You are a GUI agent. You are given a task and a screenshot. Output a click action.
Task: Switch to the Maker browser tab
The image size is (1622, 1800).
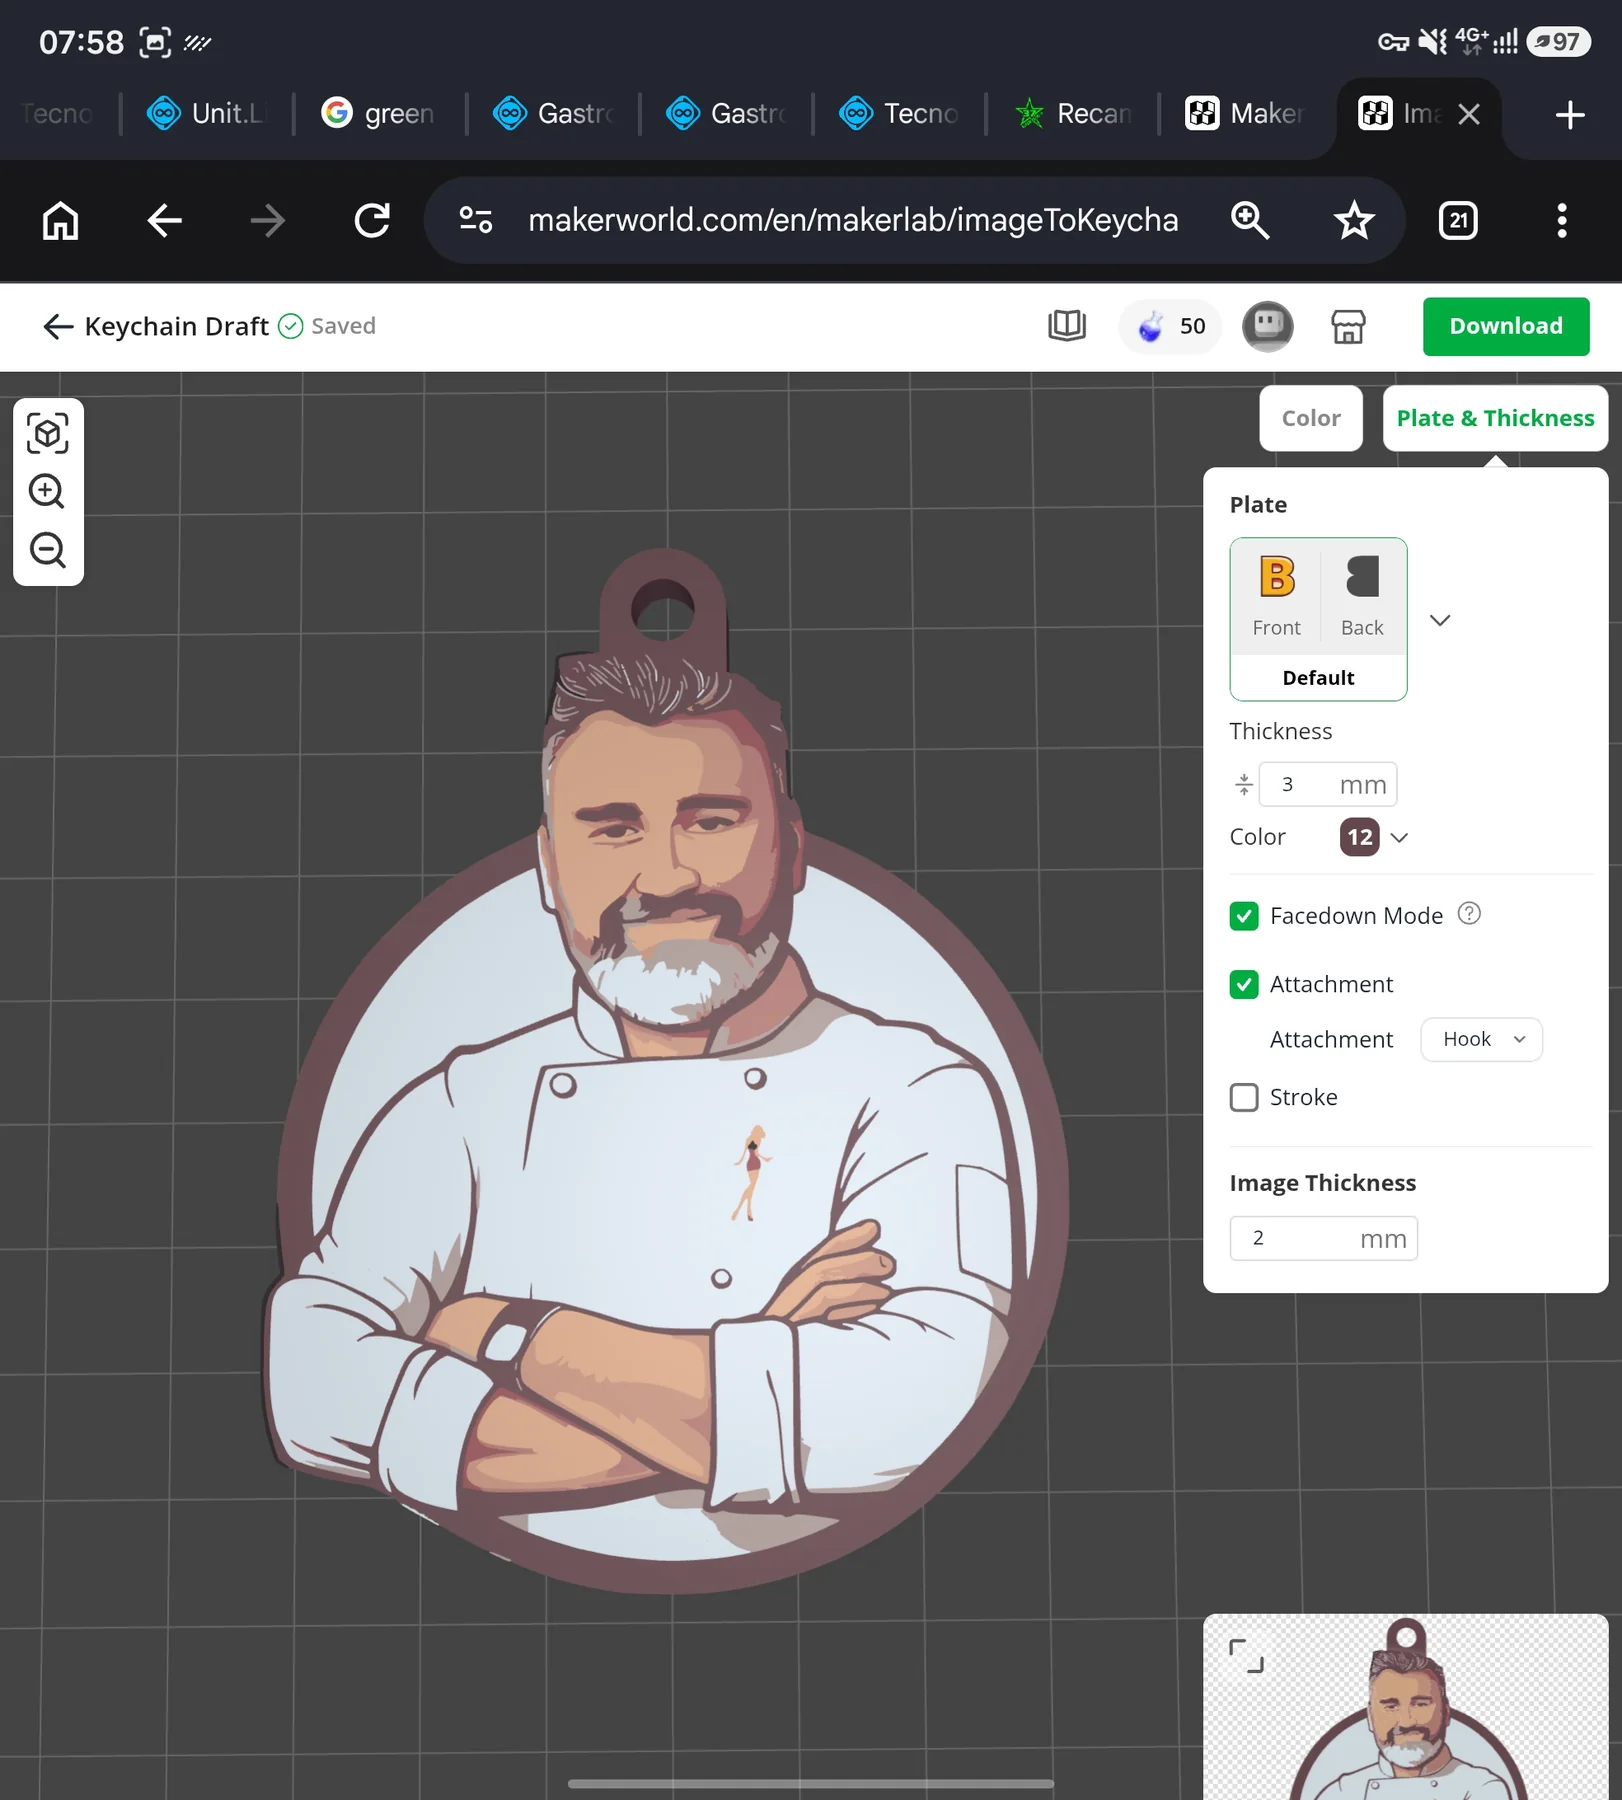coord(1245,114)
